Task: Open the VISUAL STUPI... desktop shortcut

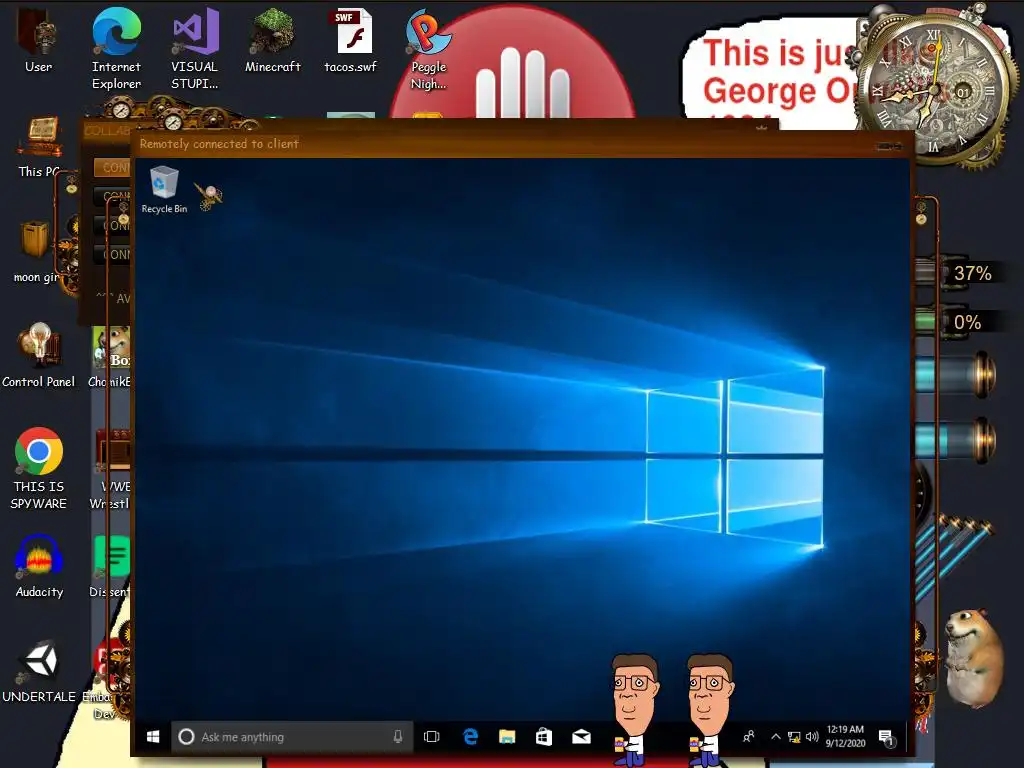Action: coord(195,47)
